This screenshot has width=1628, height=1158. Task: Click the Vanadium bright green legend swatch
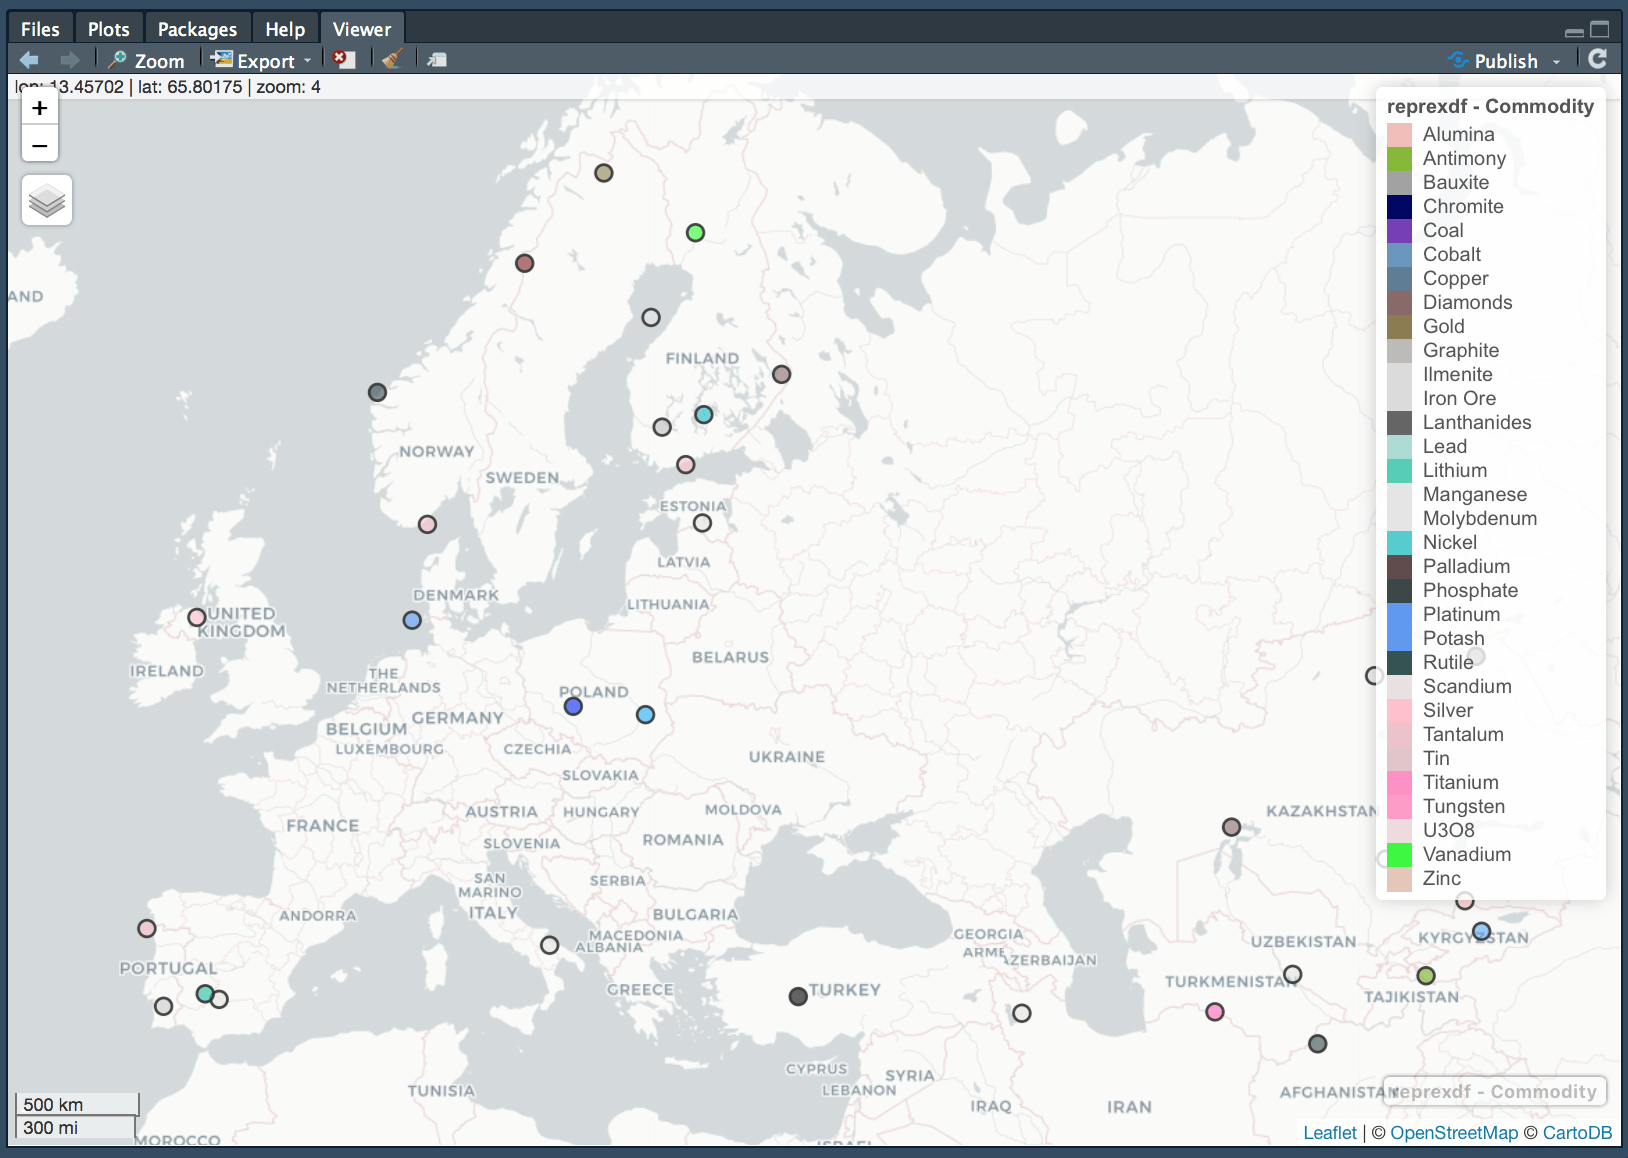[x=1399, y=854]
